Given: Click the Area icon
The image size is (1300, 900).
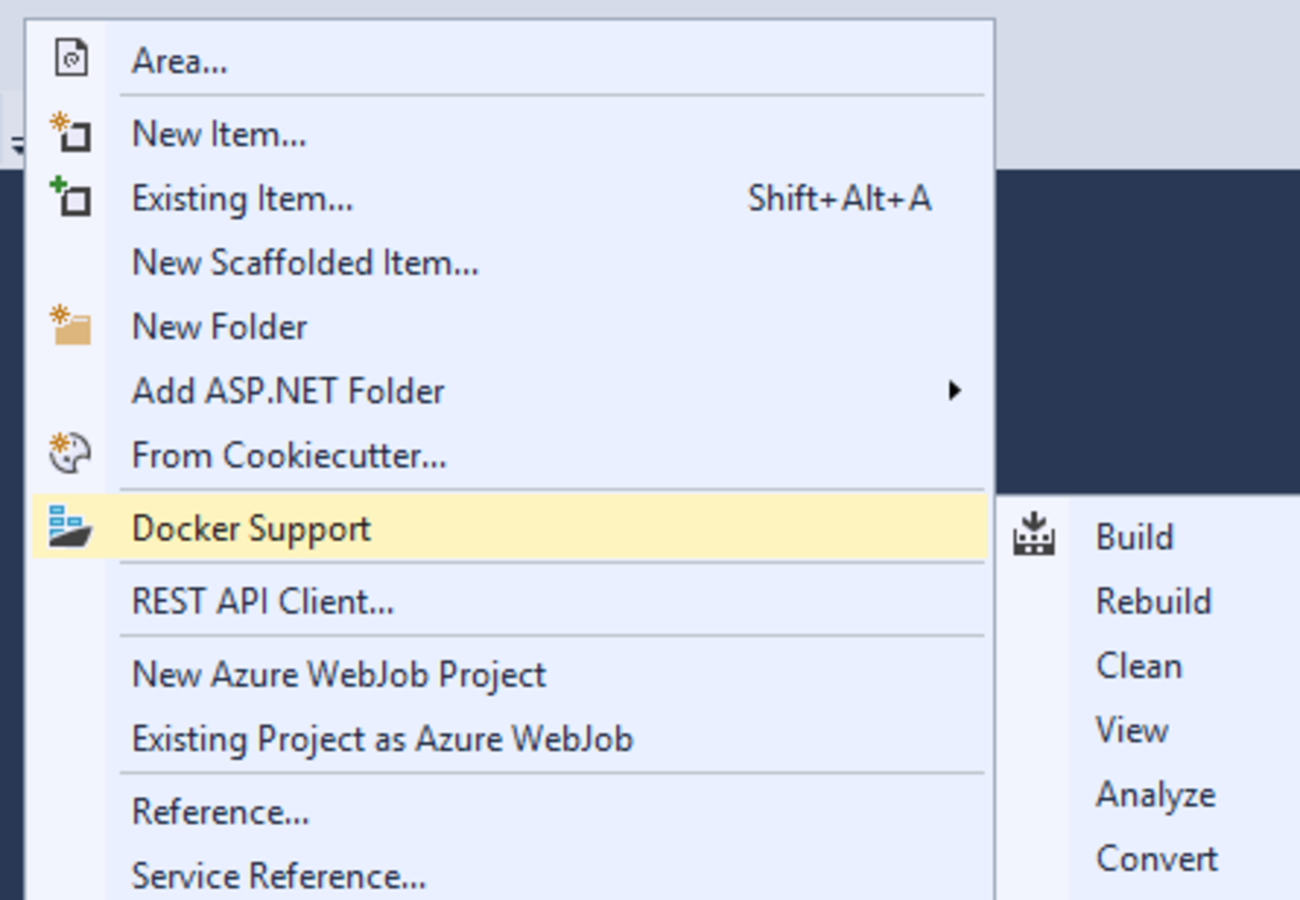Looking at the screenshot, I should coord(70,60).
